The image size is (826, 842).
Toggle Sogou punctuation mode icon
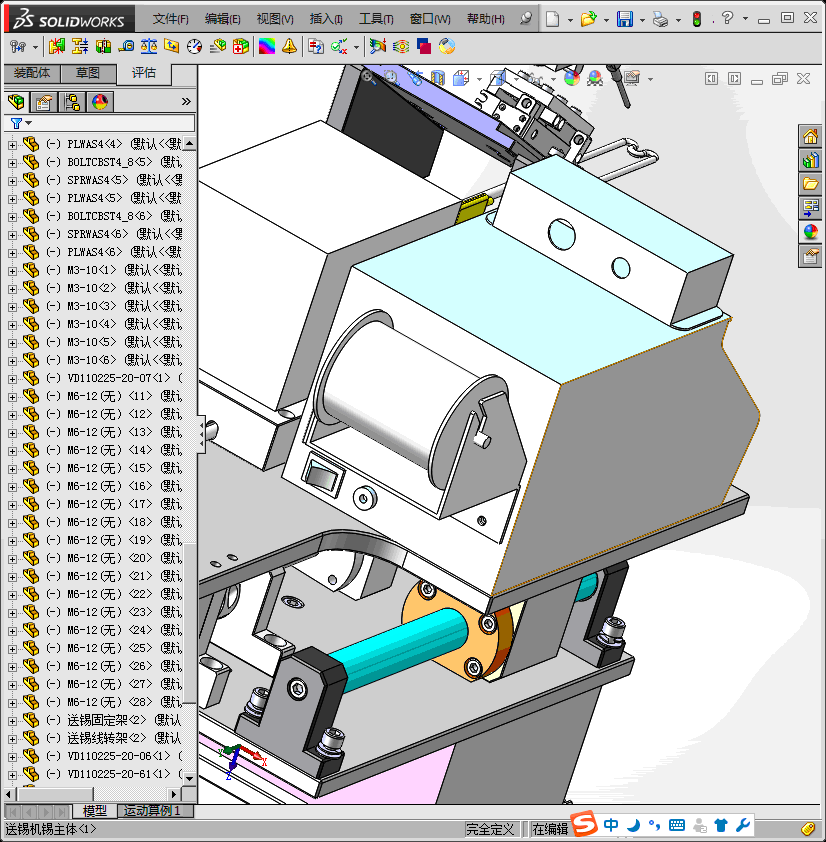tap(654, 825)
